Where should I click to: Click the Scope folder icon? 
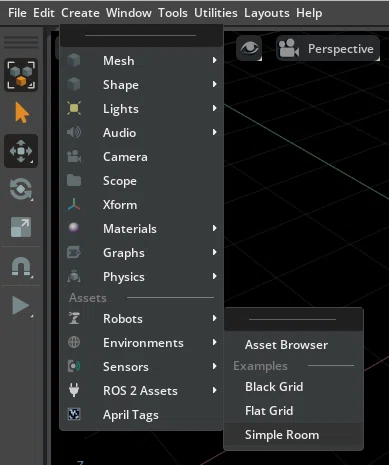click(74, 180)
